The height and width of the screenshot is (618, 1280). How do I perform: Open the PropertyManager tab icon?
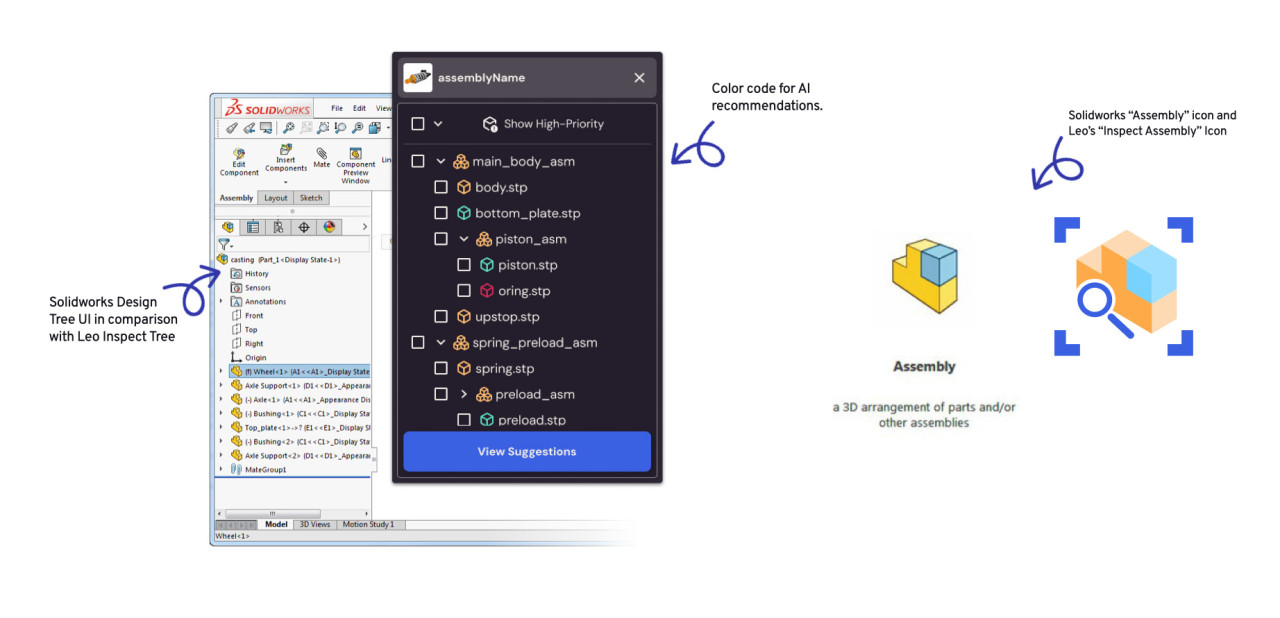[x=253, y=227]
